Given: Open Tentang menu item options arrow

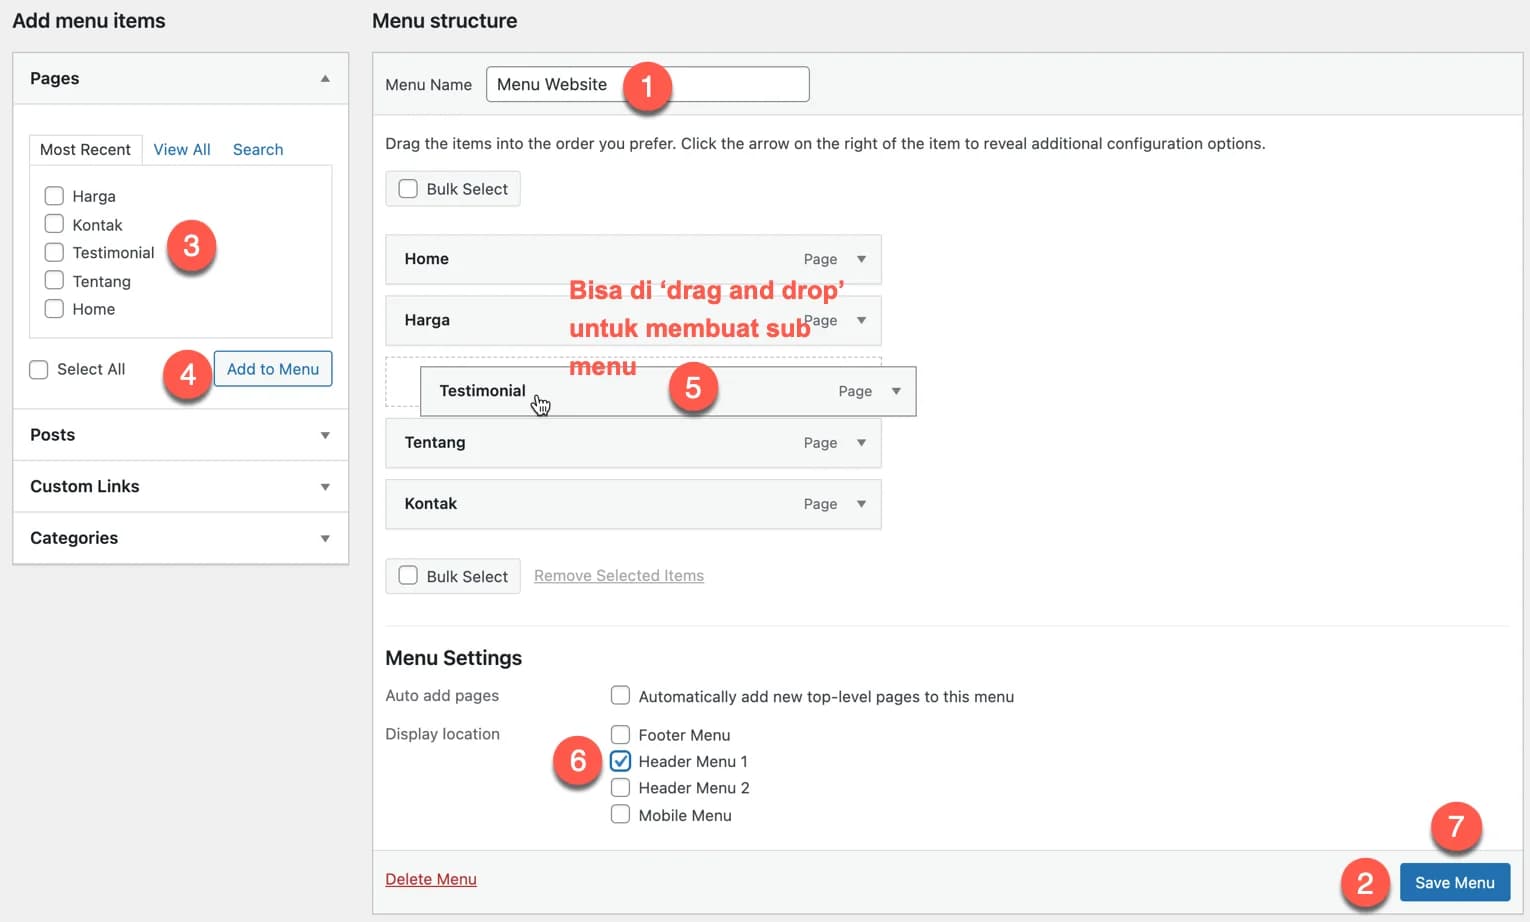Looking at the screenshot, I should coord(861,443).
